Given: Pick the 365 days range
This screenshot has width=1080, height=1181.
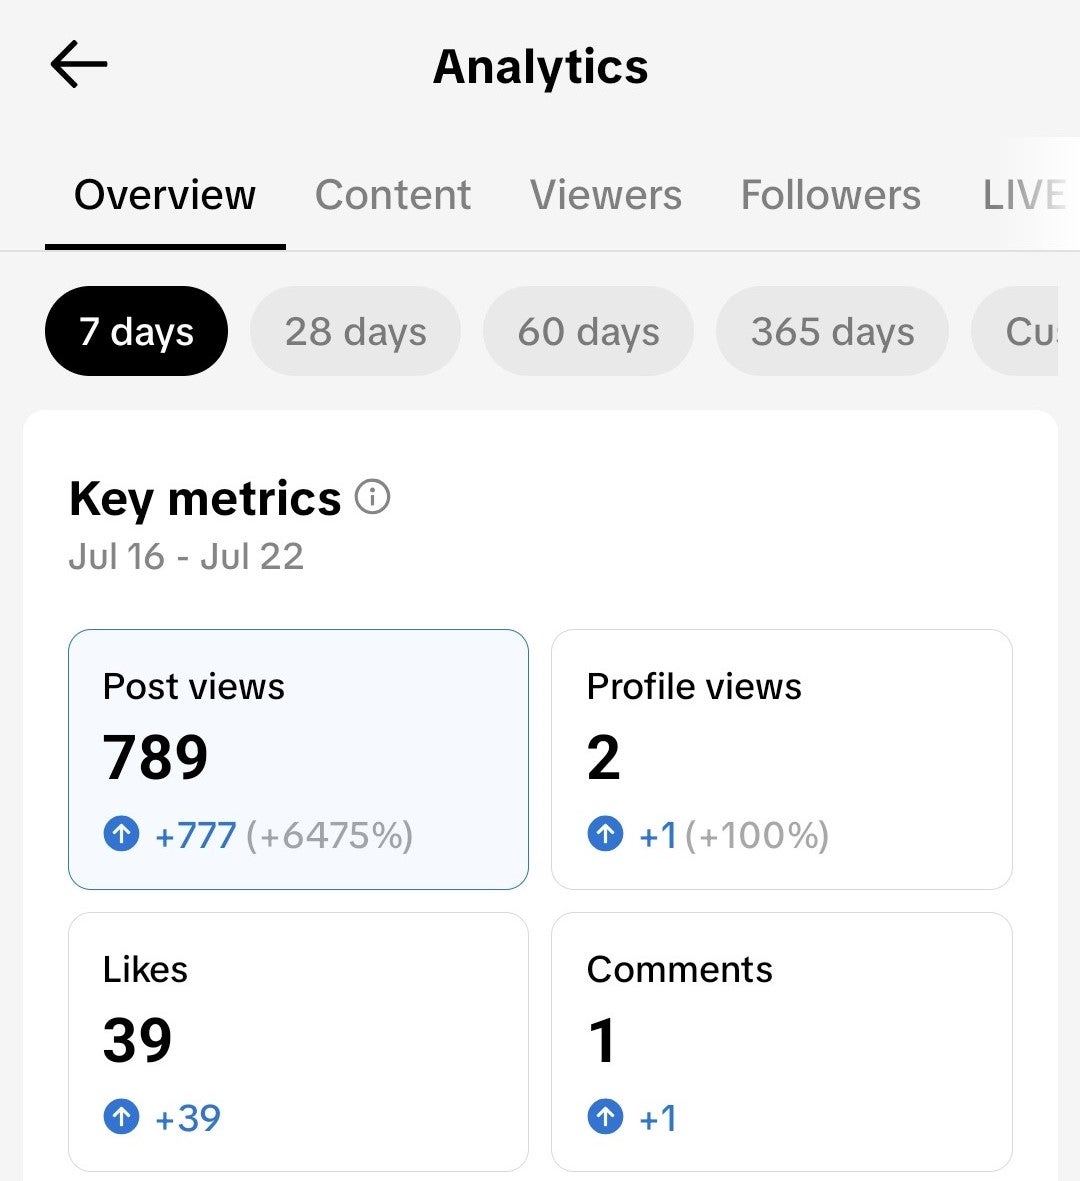Looking at the screenshot, I should pyautogui.click(x=832, y=331).
